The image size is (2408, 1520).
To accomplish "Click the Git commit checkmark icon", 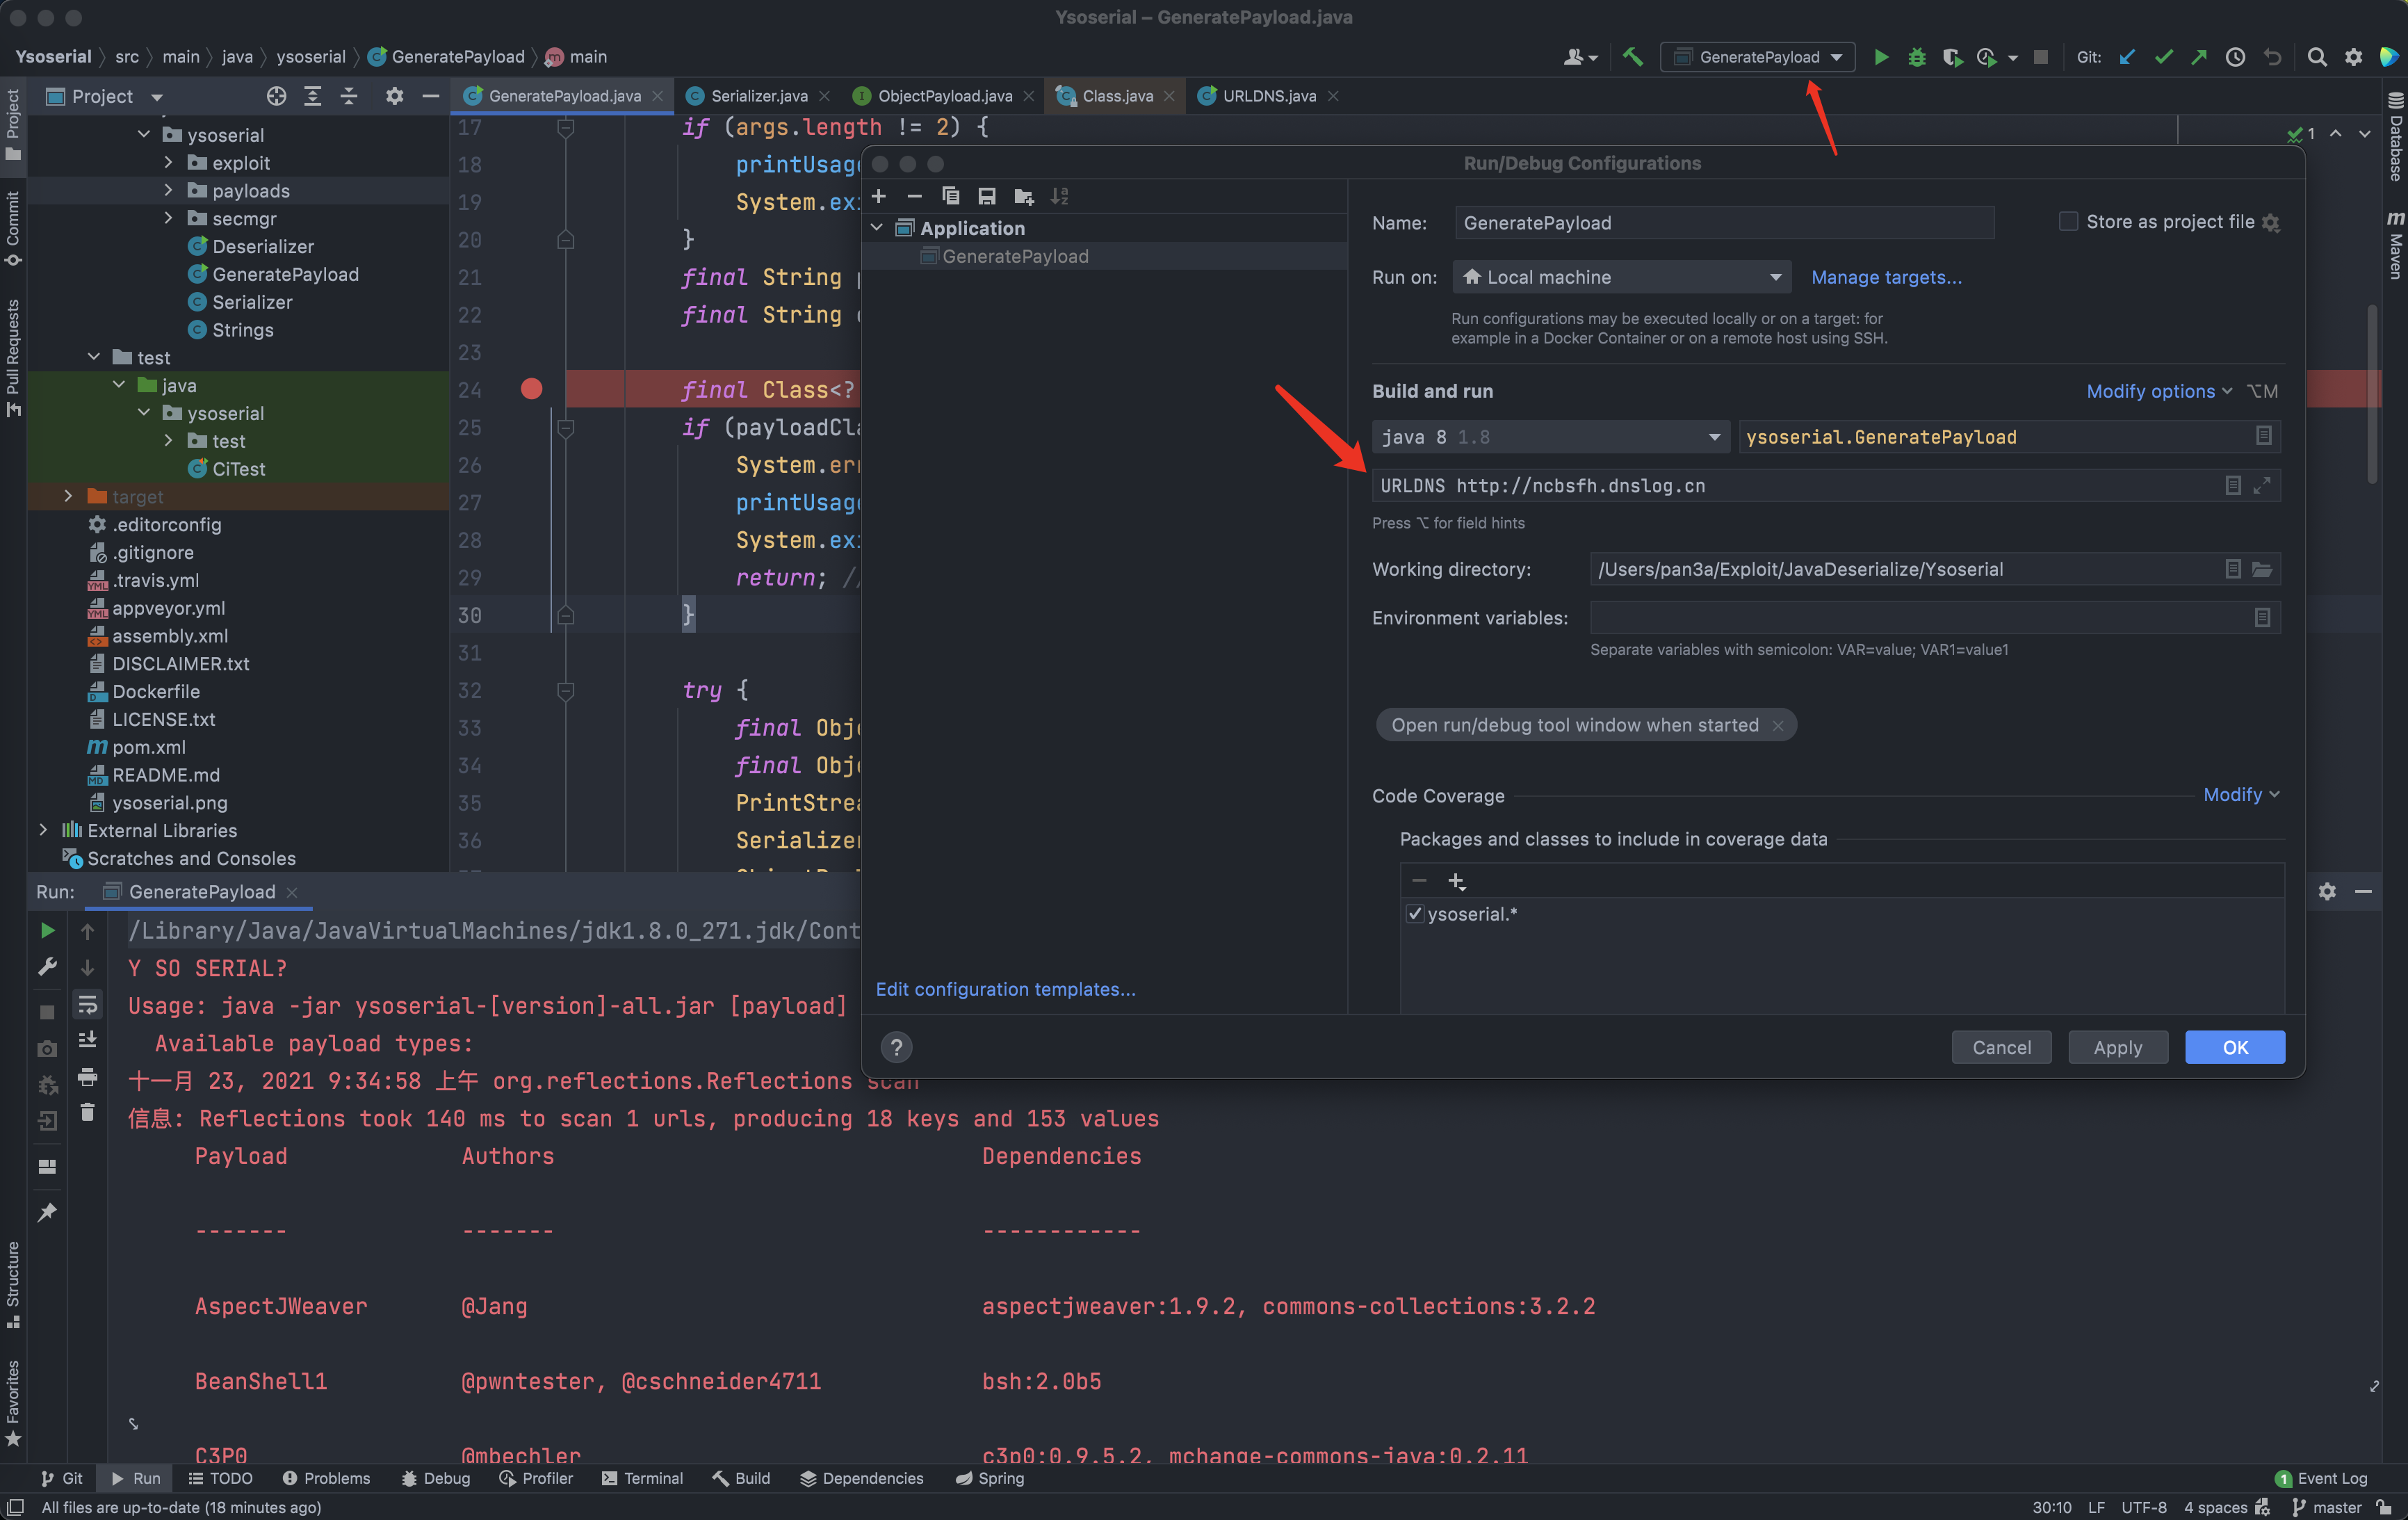I will [2163, 57].
